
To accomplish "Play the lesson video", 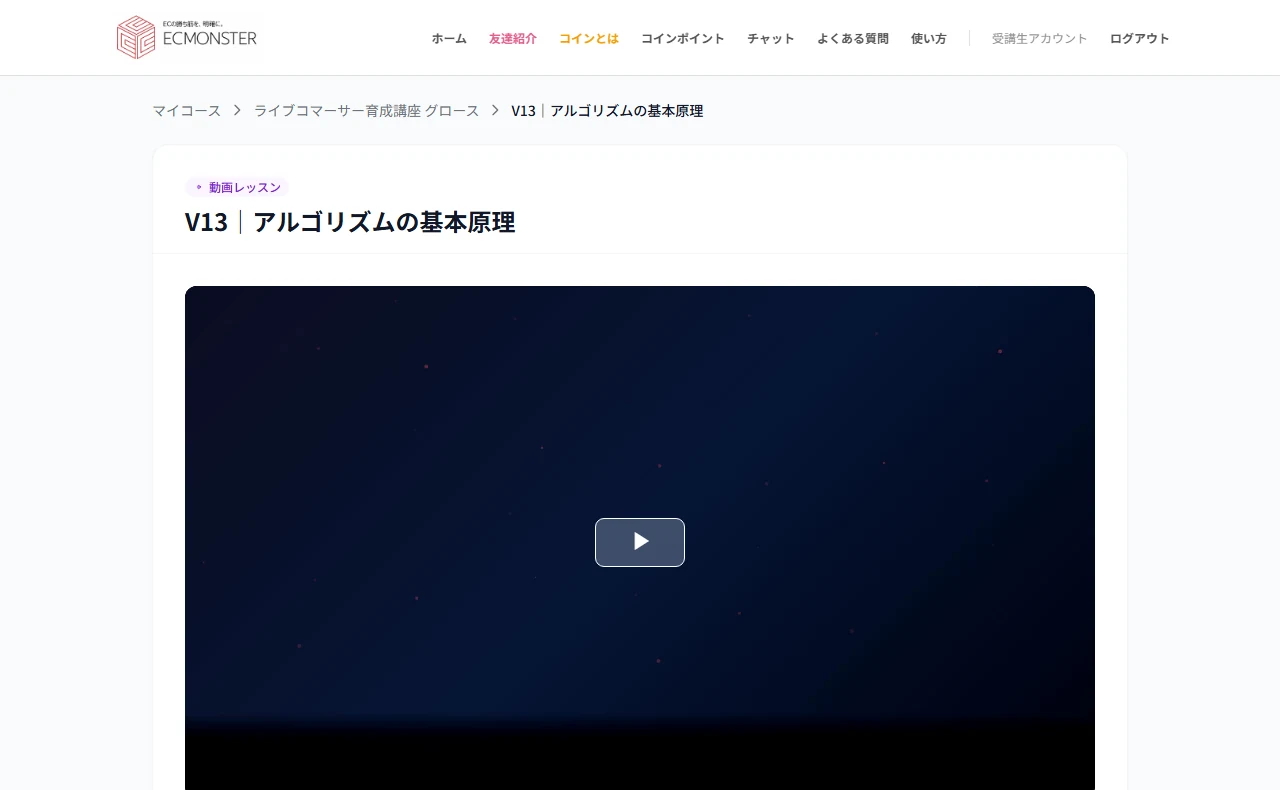I will [640, 542].
